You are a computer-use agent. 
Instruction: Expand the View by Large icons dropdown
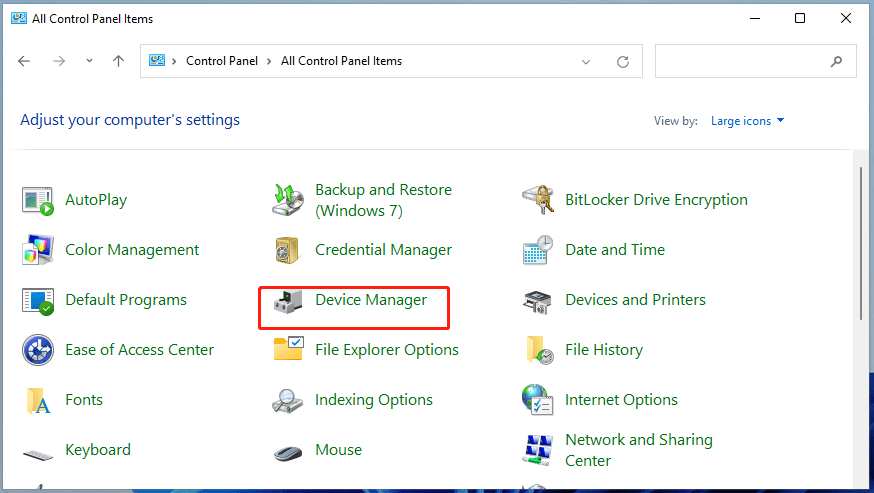[x=747, y=121]
